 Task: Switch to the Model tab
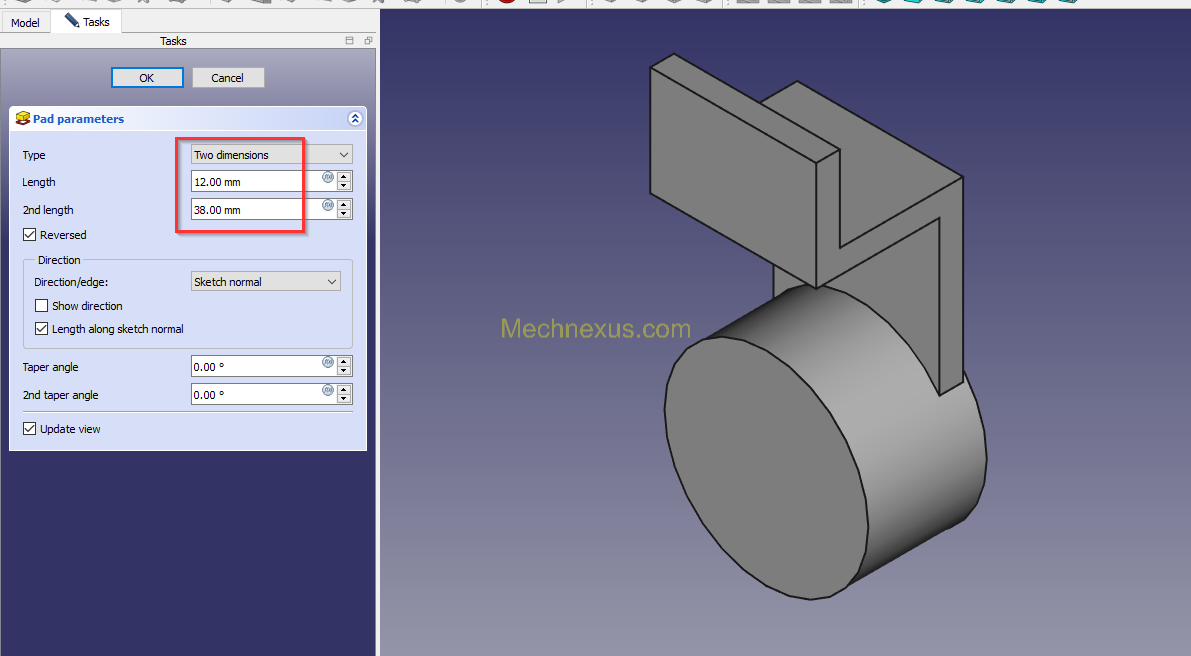pyautogui.click(x=25, y=22)
